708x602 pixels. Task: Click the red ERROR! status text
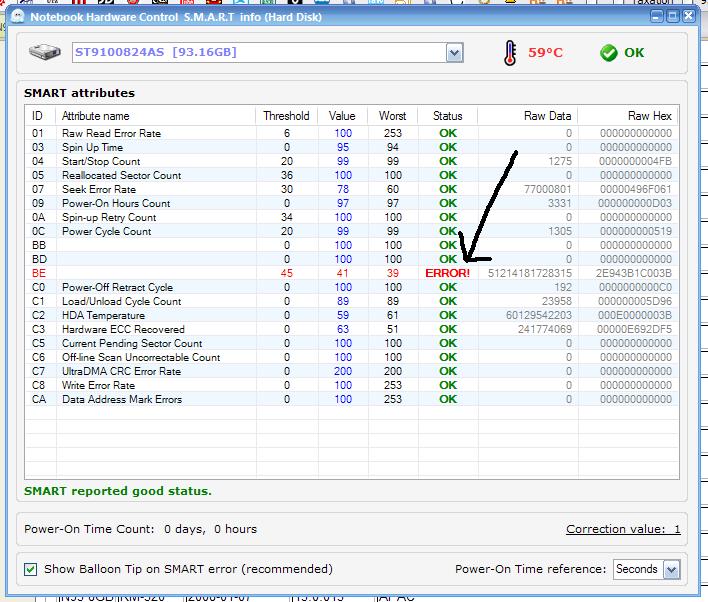coord(447,273)
